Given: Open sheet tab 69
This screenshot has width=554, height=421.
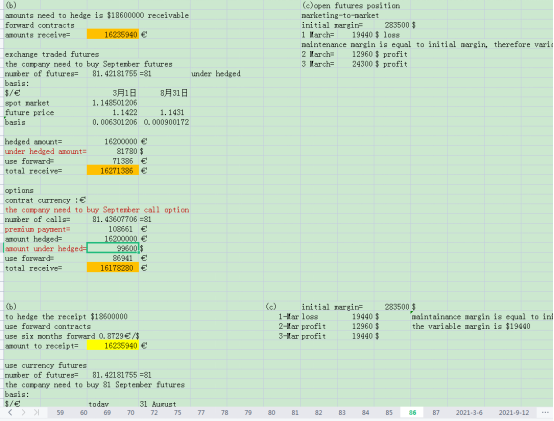Looking at the screenshot, I should point(107,413).
